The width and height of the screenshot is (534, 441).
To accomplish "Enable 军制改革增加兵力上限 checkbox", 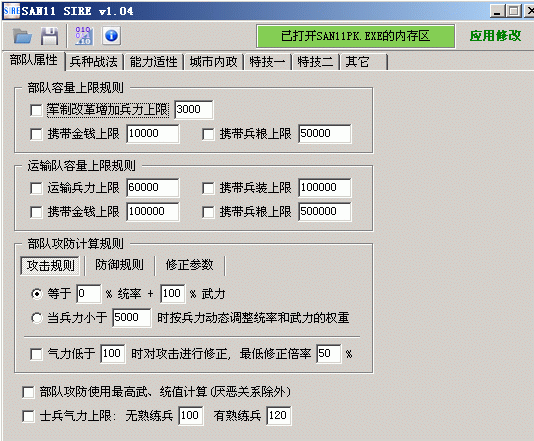I will [36, 110].
